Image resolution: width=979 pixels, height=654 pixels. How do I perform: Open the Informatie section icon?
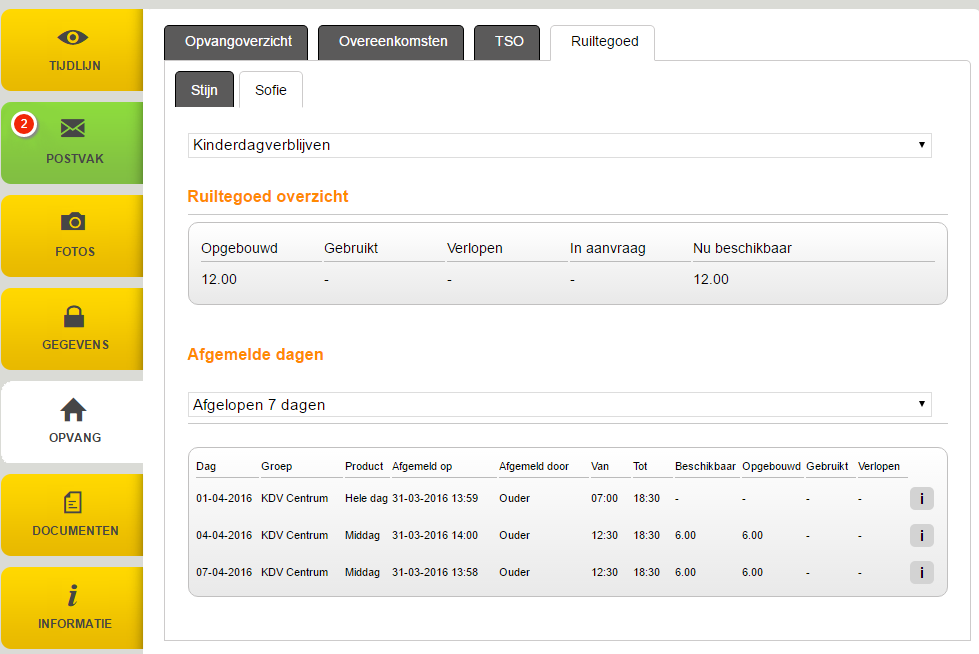pyautogui.click(x=73, y=596)
